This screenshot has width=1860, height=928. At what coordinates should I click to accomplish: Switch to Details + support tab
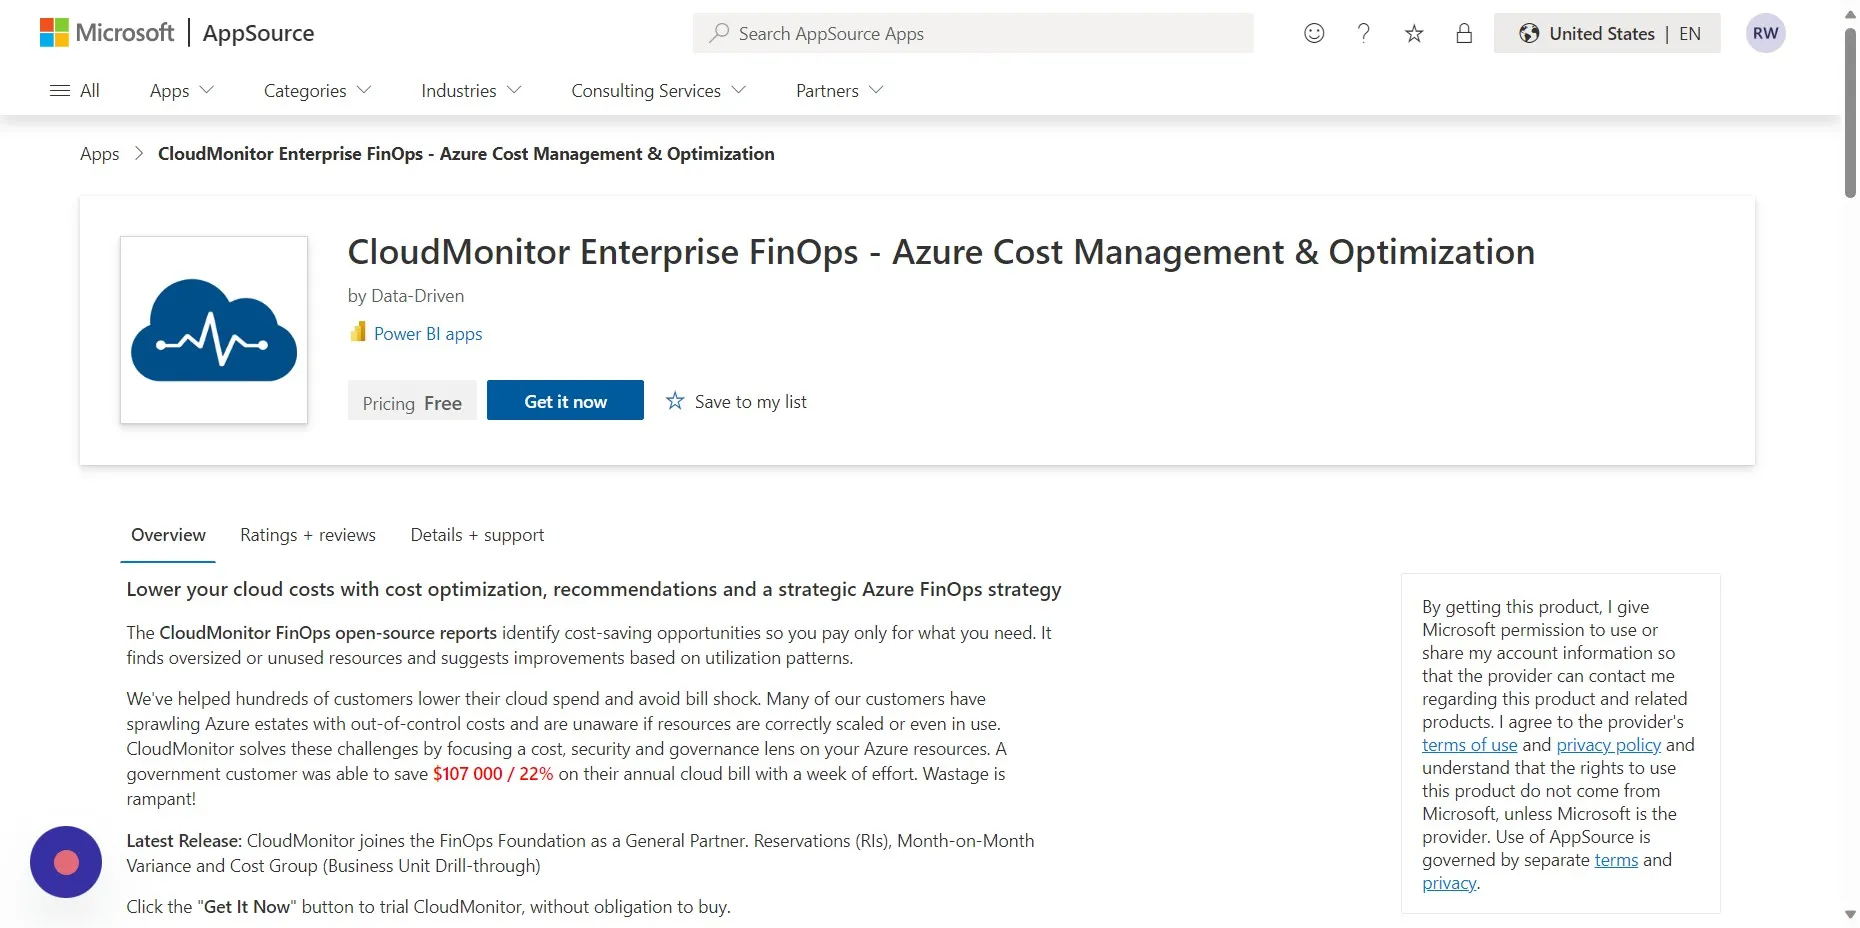pos(477,535)
